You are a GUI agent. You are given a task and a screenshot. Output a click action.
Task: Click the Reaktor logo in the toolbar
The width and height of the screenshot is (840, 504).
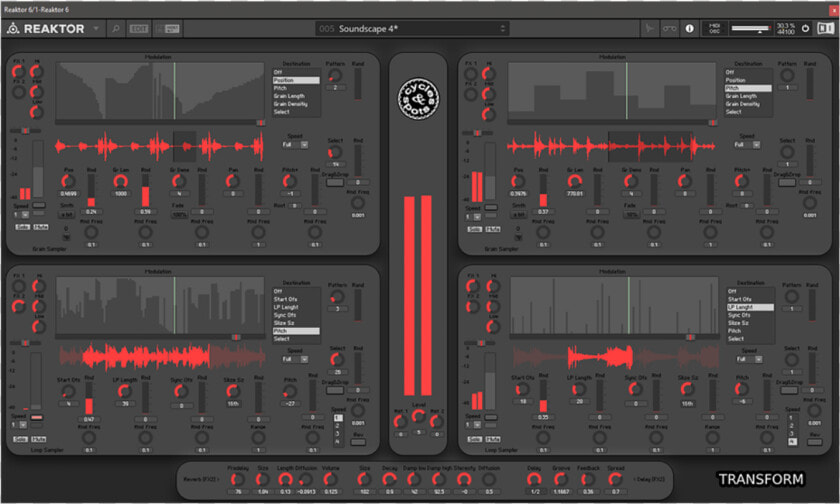pos(45,29)
